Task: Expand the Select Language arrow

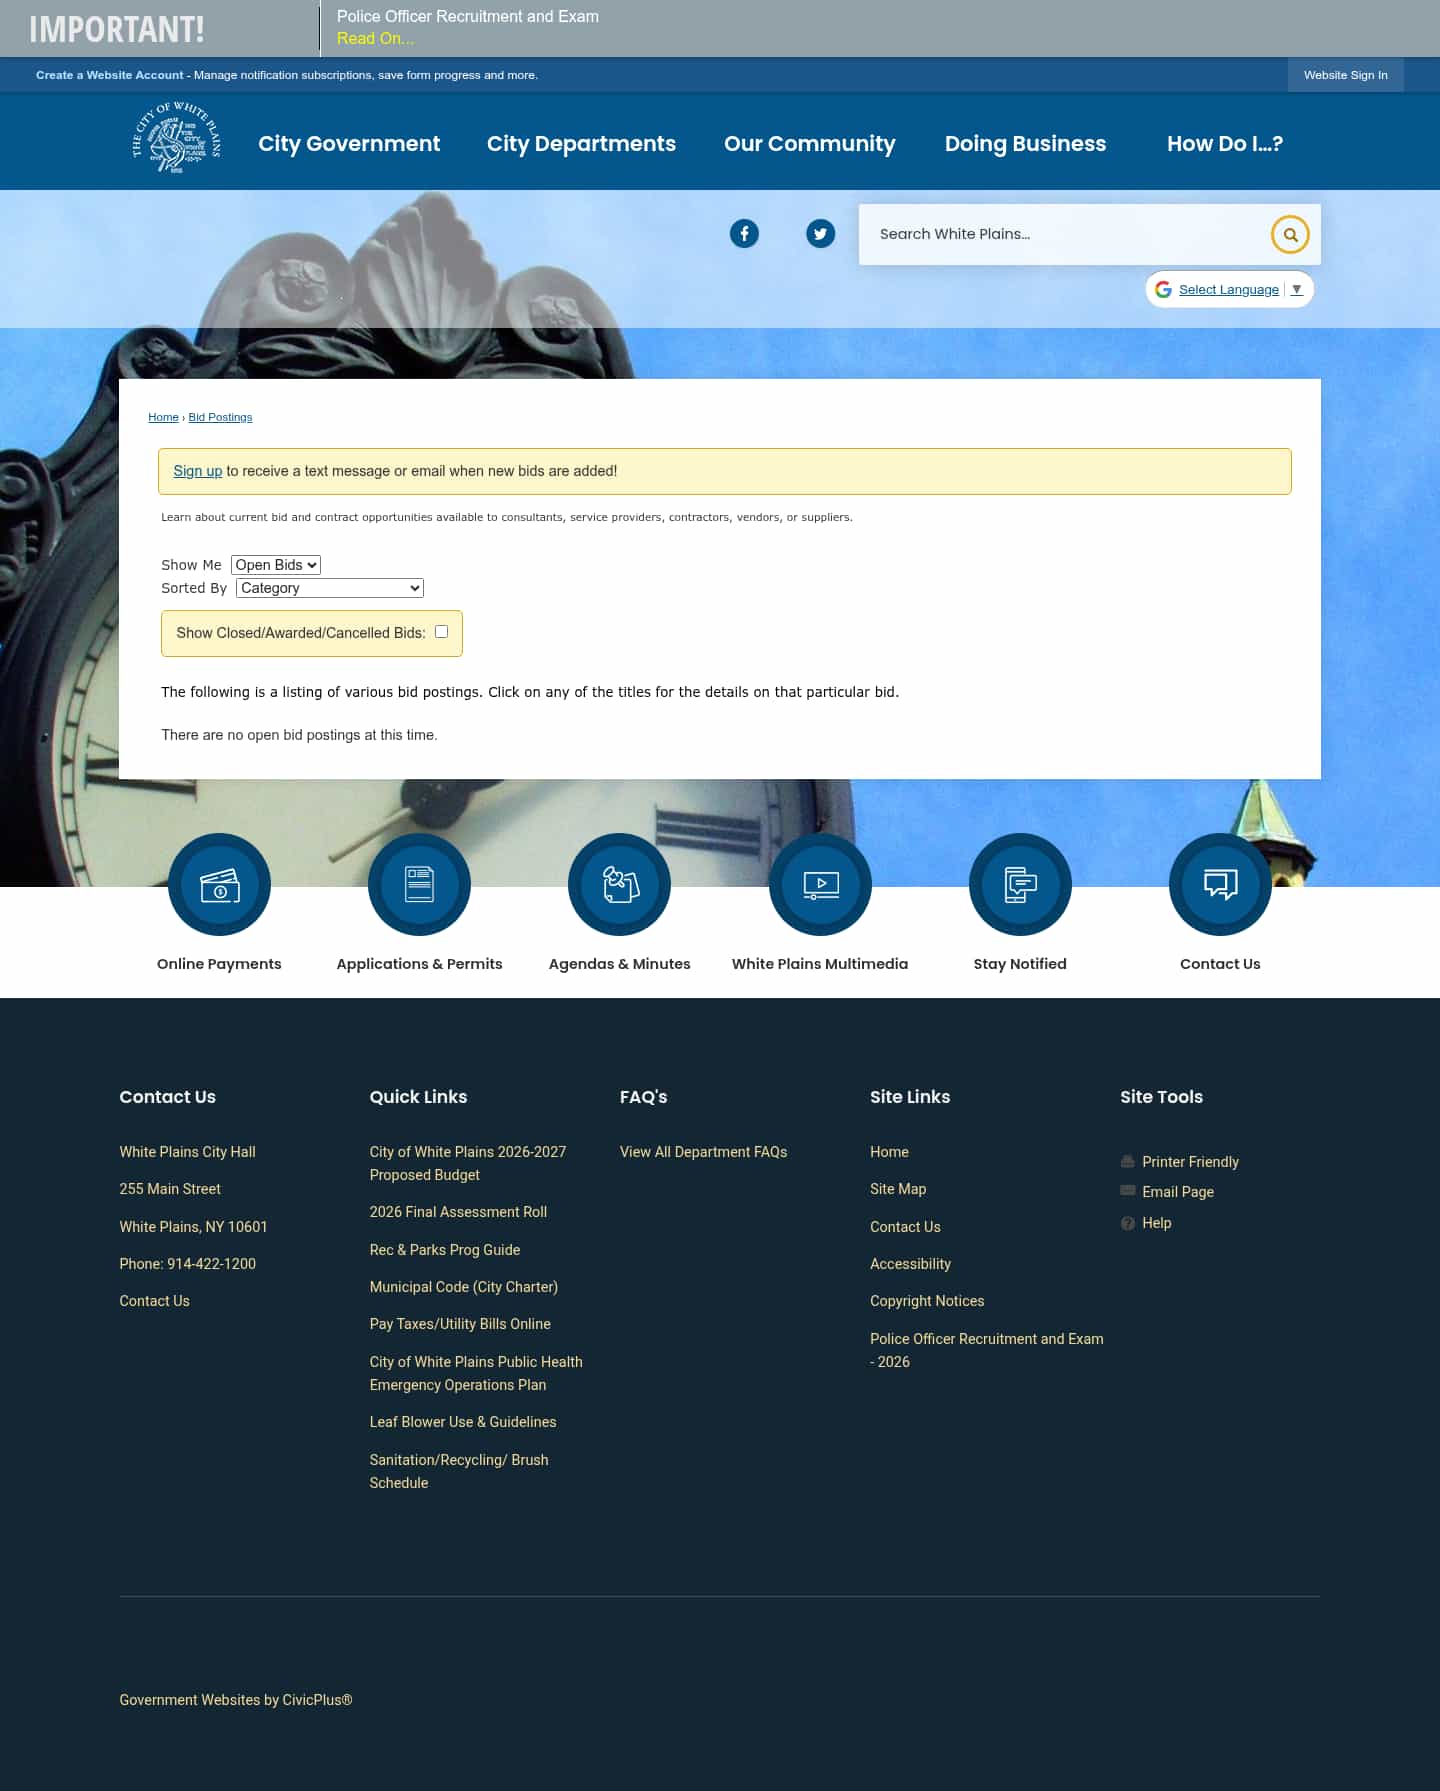Action: [x=1296, y=289]
